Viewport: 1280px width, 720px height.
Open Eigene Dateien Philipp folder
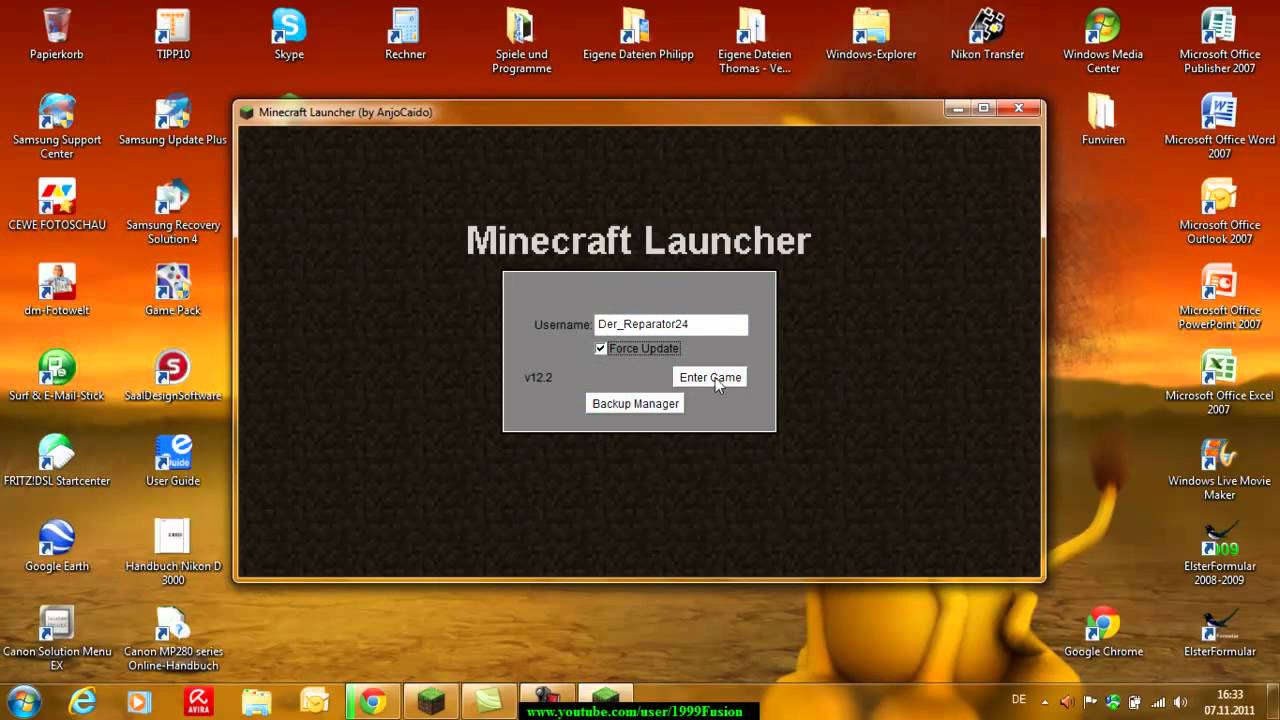click(x=638, y=33)
